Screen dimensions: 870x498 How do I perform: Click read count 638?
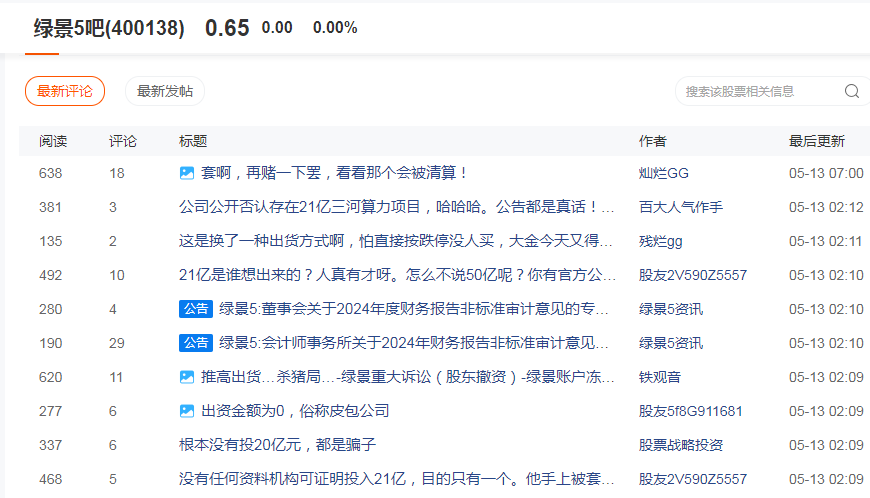point(50,173)
